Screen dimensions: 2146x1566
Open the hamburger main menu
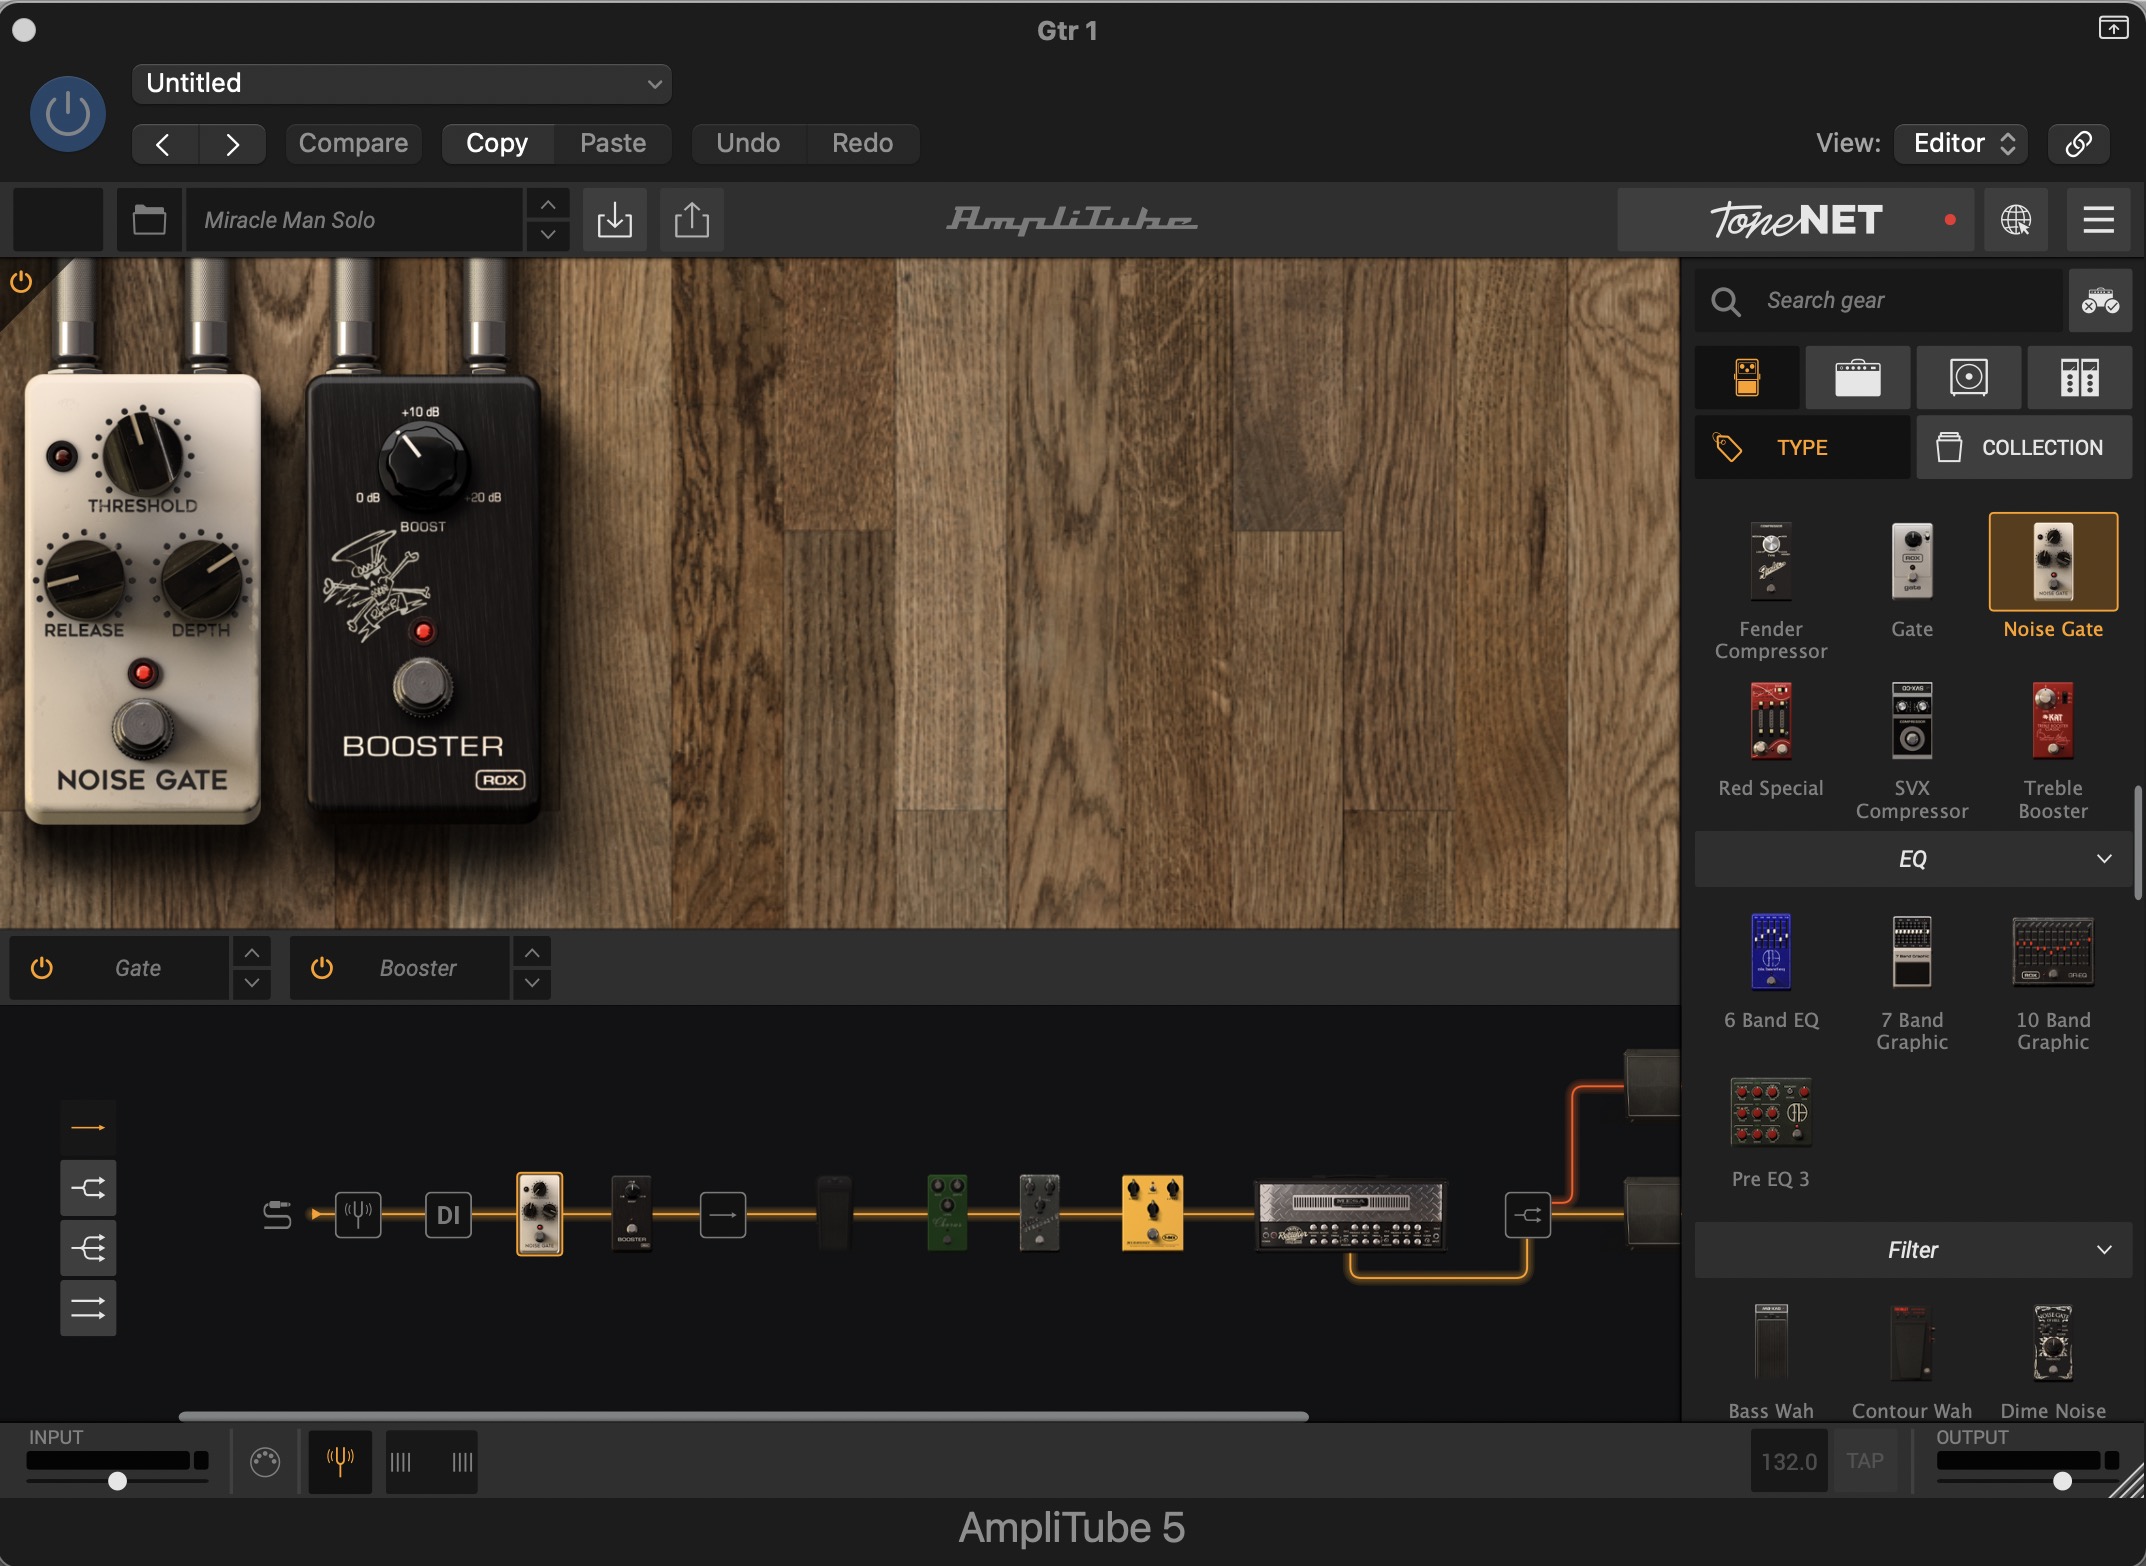pyautogui.click(x=2098, y=219)
